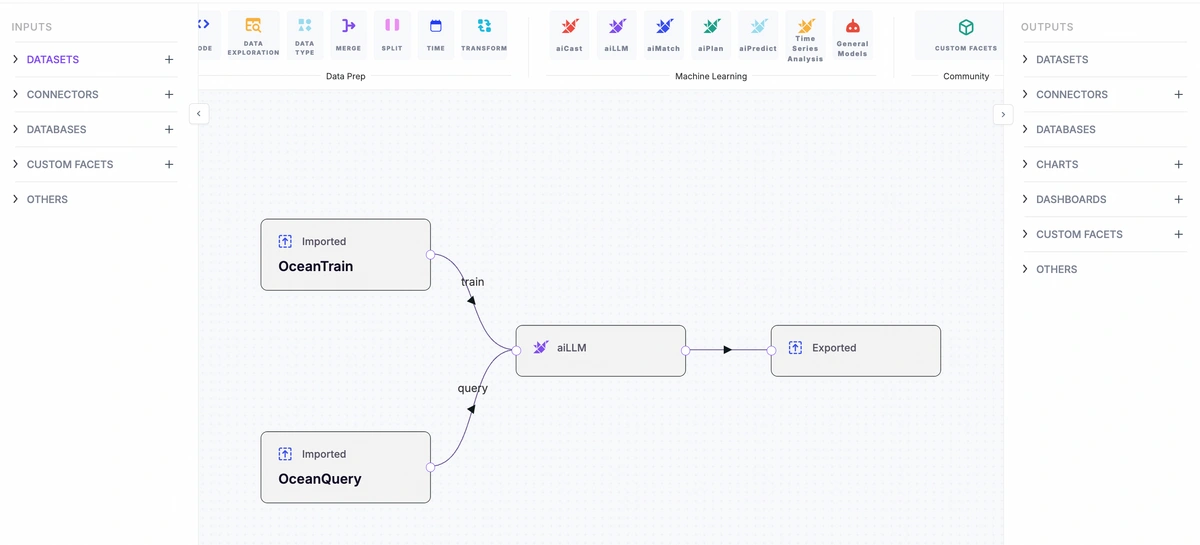Collapse the Outputs panel with right arrow
Viewport: 1200px width, 545px height.
click(x=1003, y=114)
